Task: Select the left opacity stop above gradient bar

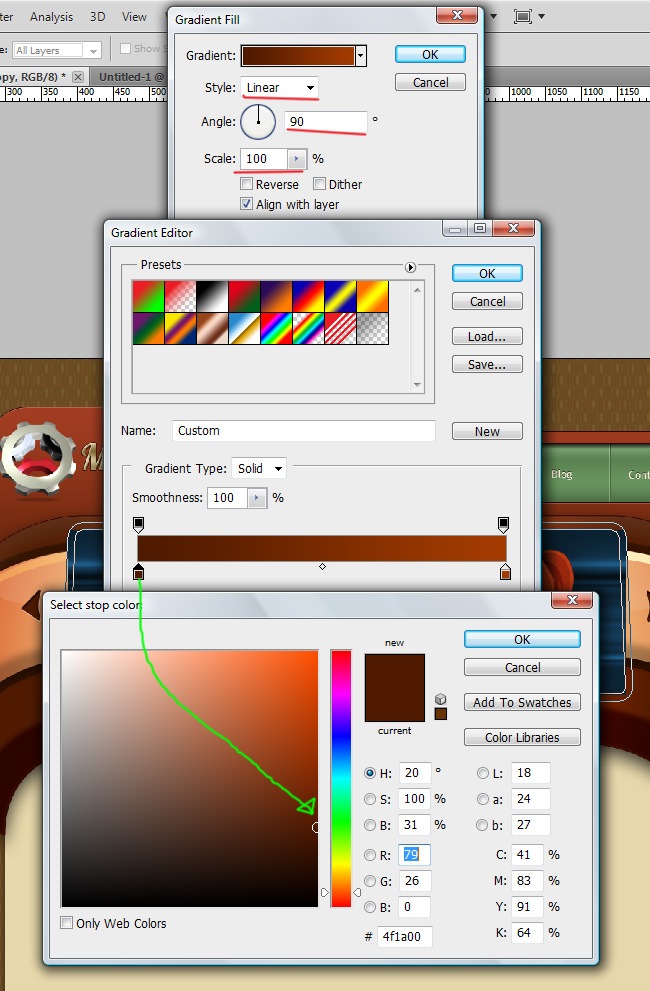Action: coord(138,524)
